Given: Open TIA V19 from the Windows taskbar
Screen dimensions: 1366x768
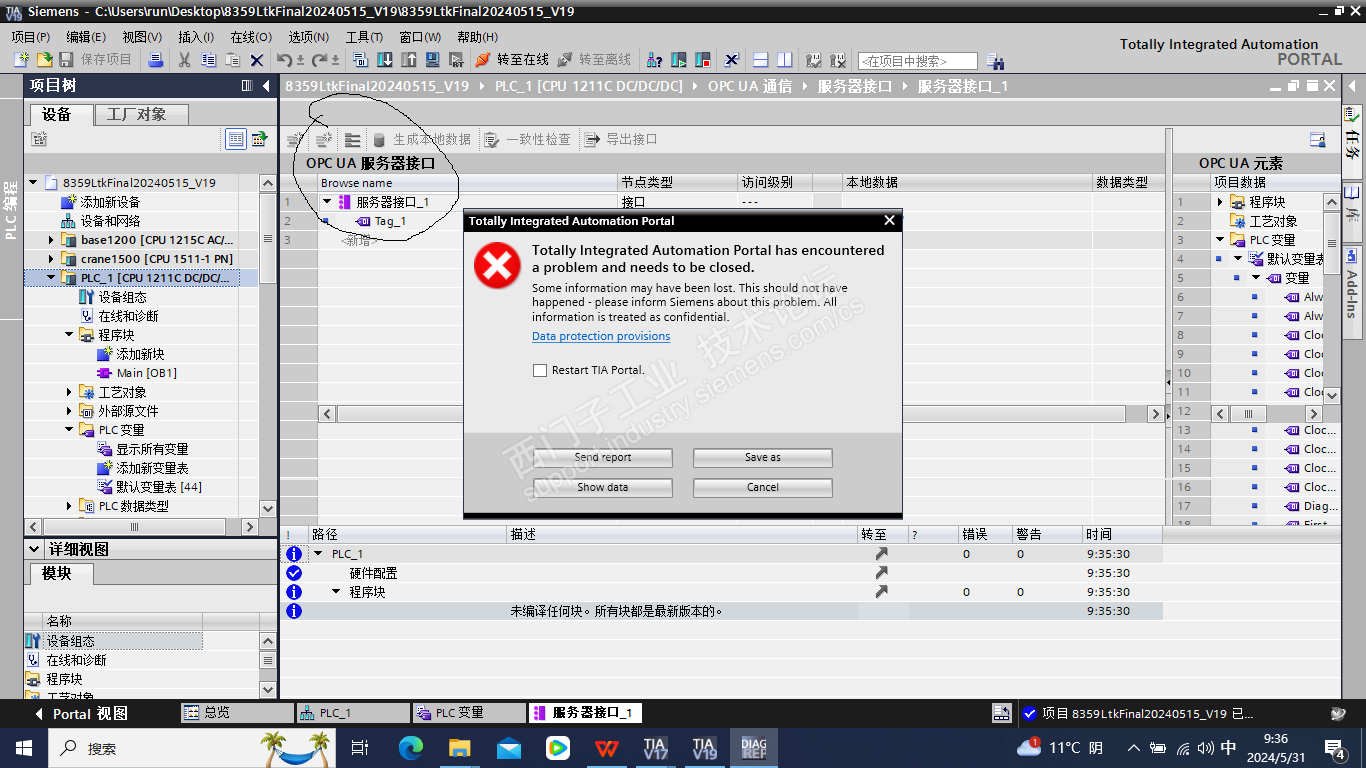Looking at the screenshot, I should click(x=704, y=748).
